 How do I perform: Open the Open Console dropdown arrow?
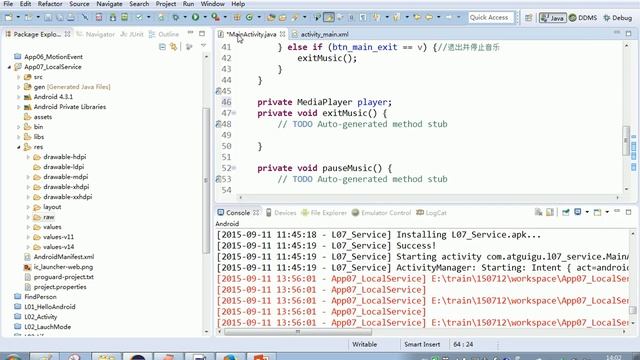click(607, 212)
